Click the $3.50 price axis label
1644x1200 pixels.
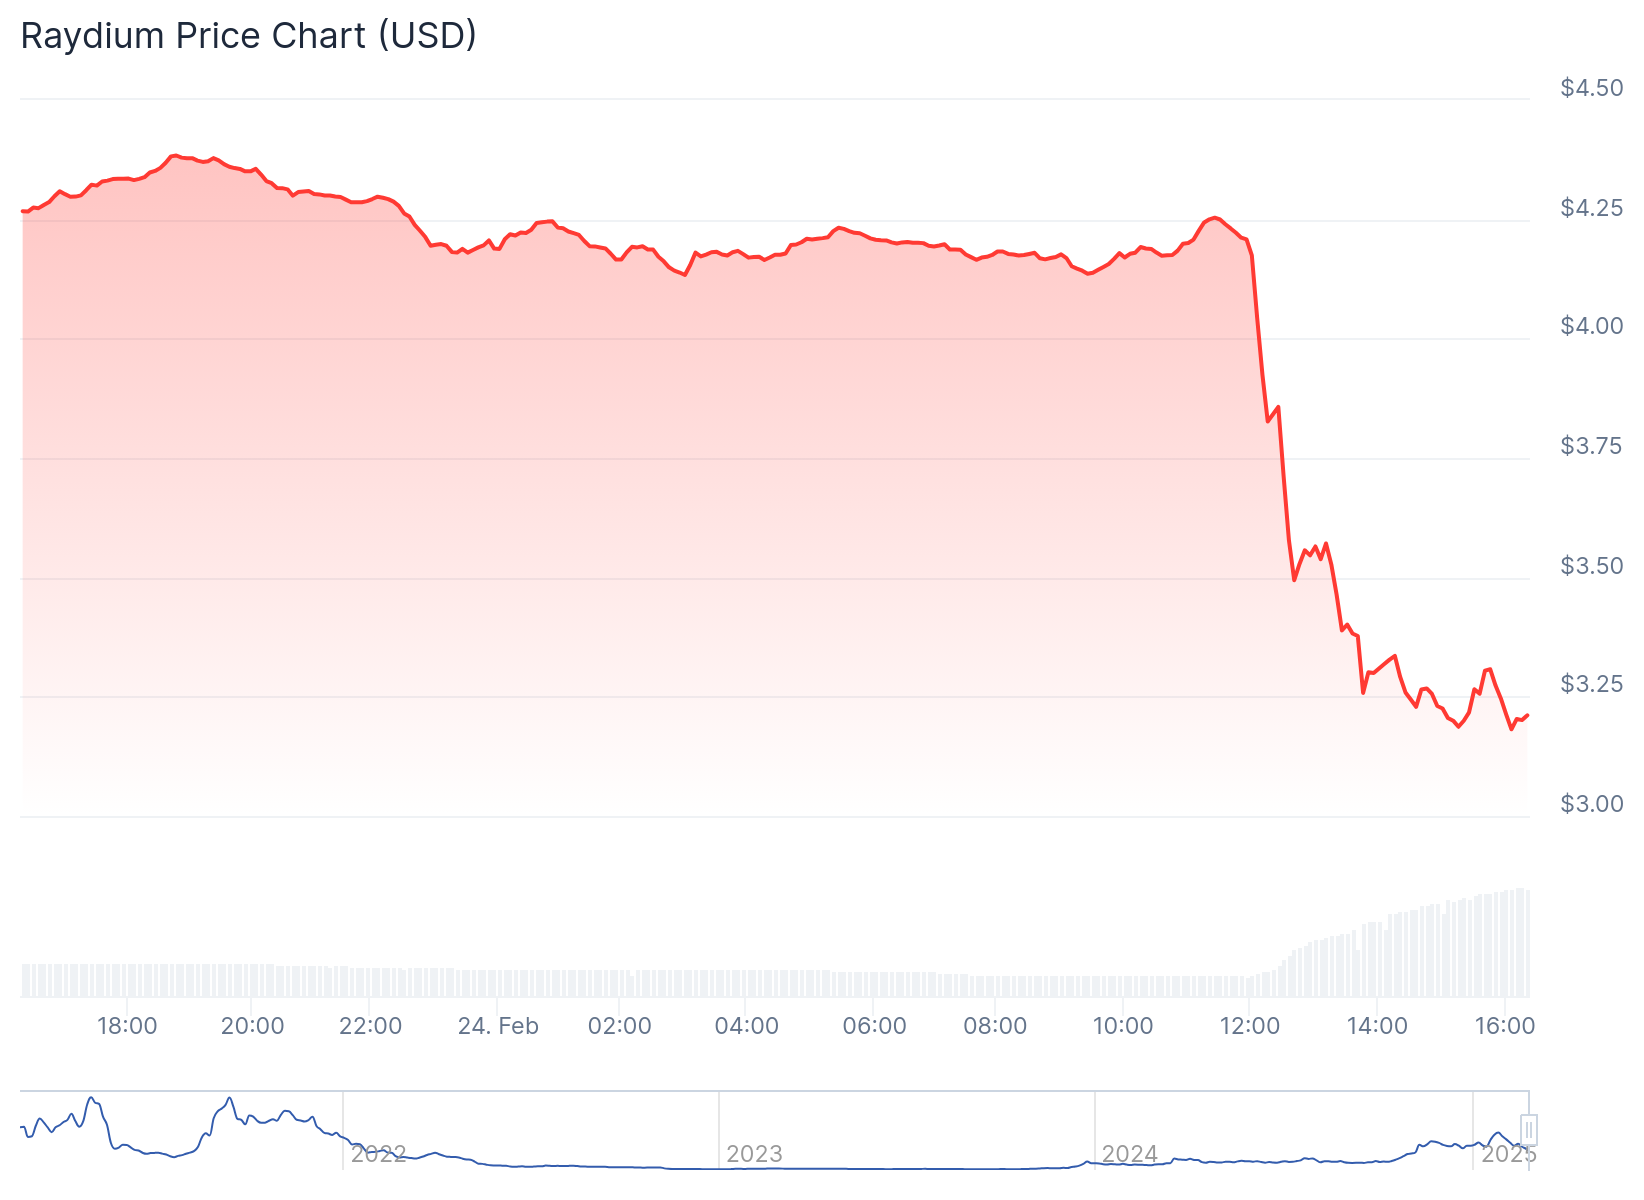tap(1592, 566)
